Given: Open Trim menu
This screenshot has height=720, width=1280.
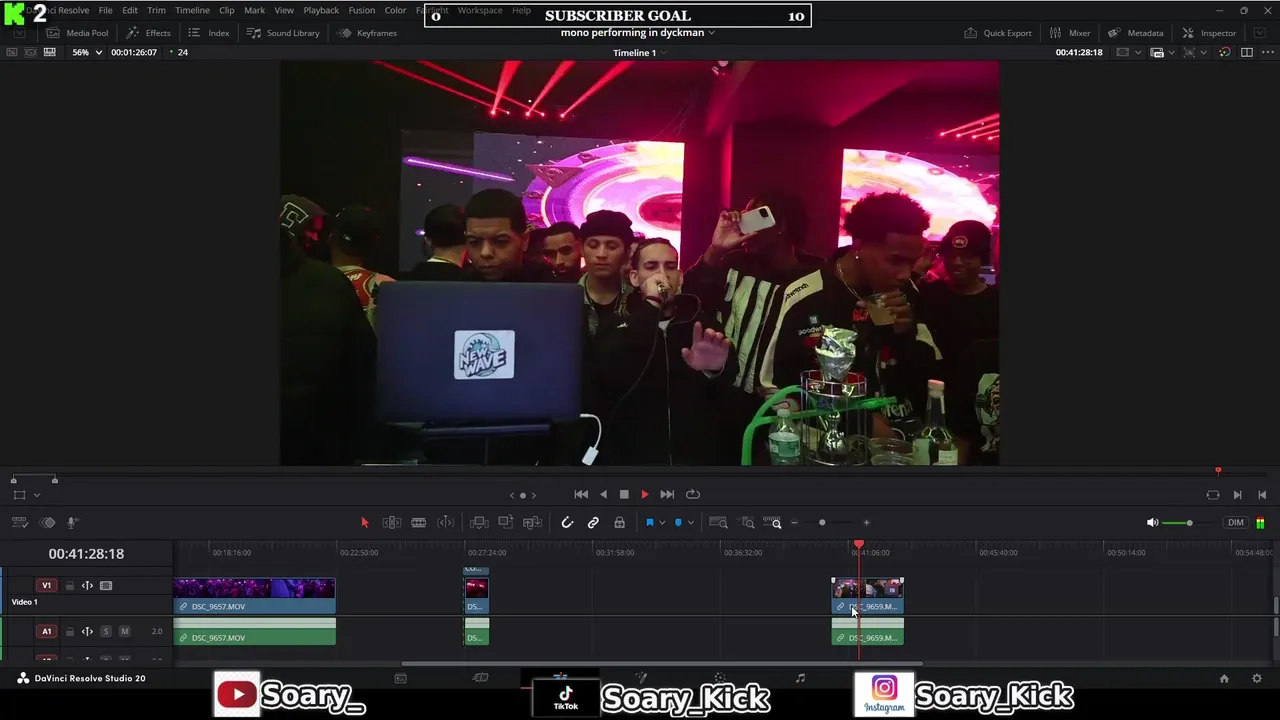Looking at the screenshot, I should 156,10.
